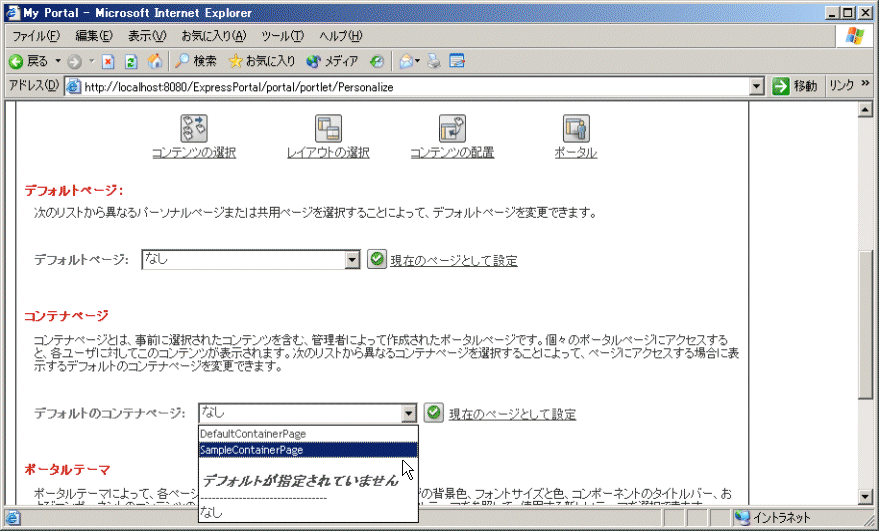Click the red ポータルテーマ heading

tap(67, 470)
